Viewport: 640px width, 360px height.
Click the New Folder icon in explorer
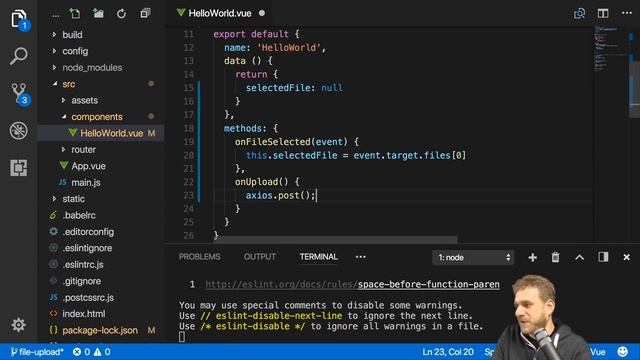coord(98,13)
